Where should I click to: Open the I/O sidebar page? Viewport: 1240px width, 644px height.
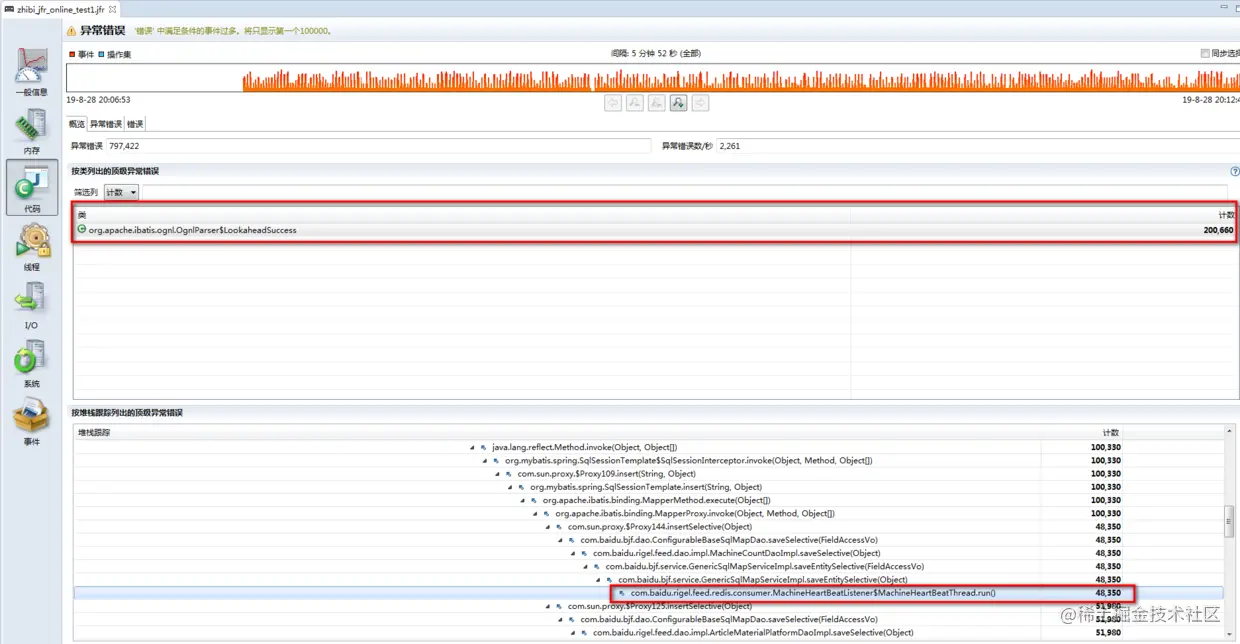click(x=31, y=305)
